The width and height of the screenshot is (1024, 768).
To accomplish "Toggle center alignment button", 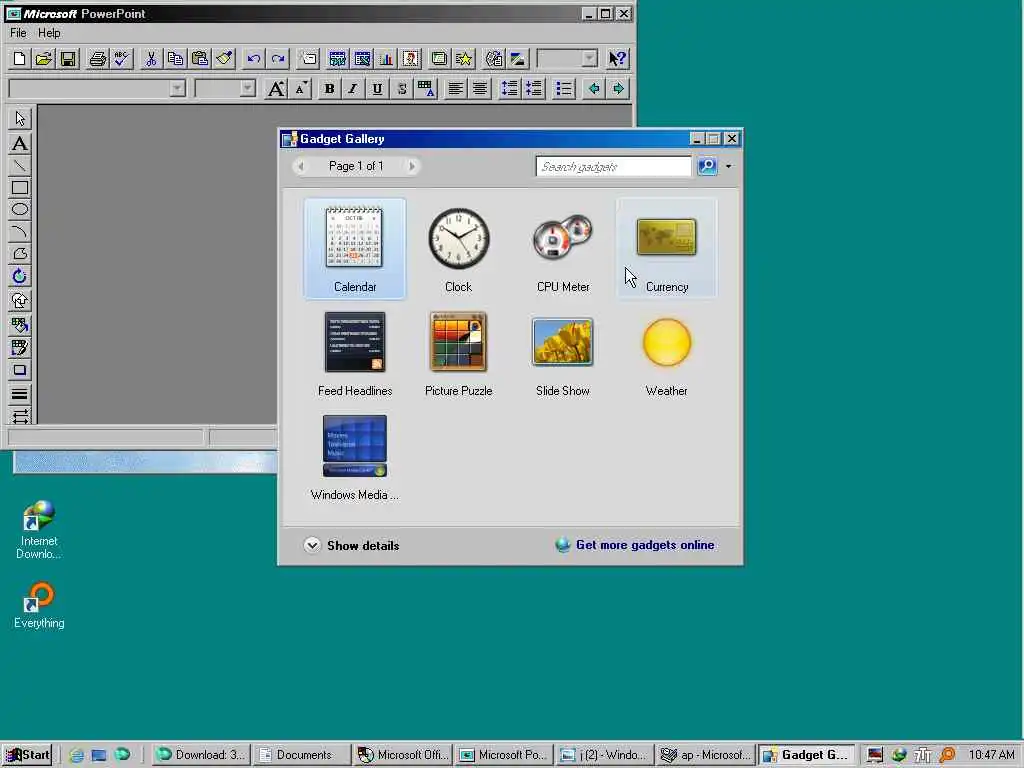I will 479,88.
